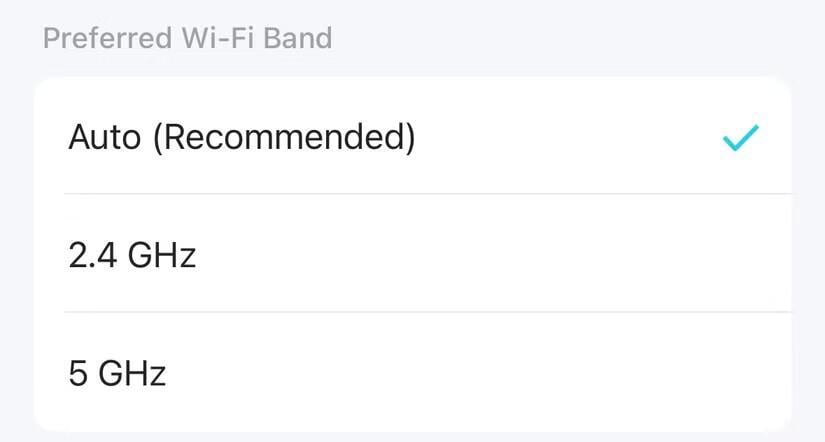The image size is (825, 442).
Task: Tap the checkmark beside Auto (Recommended)
Action: click(741, 138)
